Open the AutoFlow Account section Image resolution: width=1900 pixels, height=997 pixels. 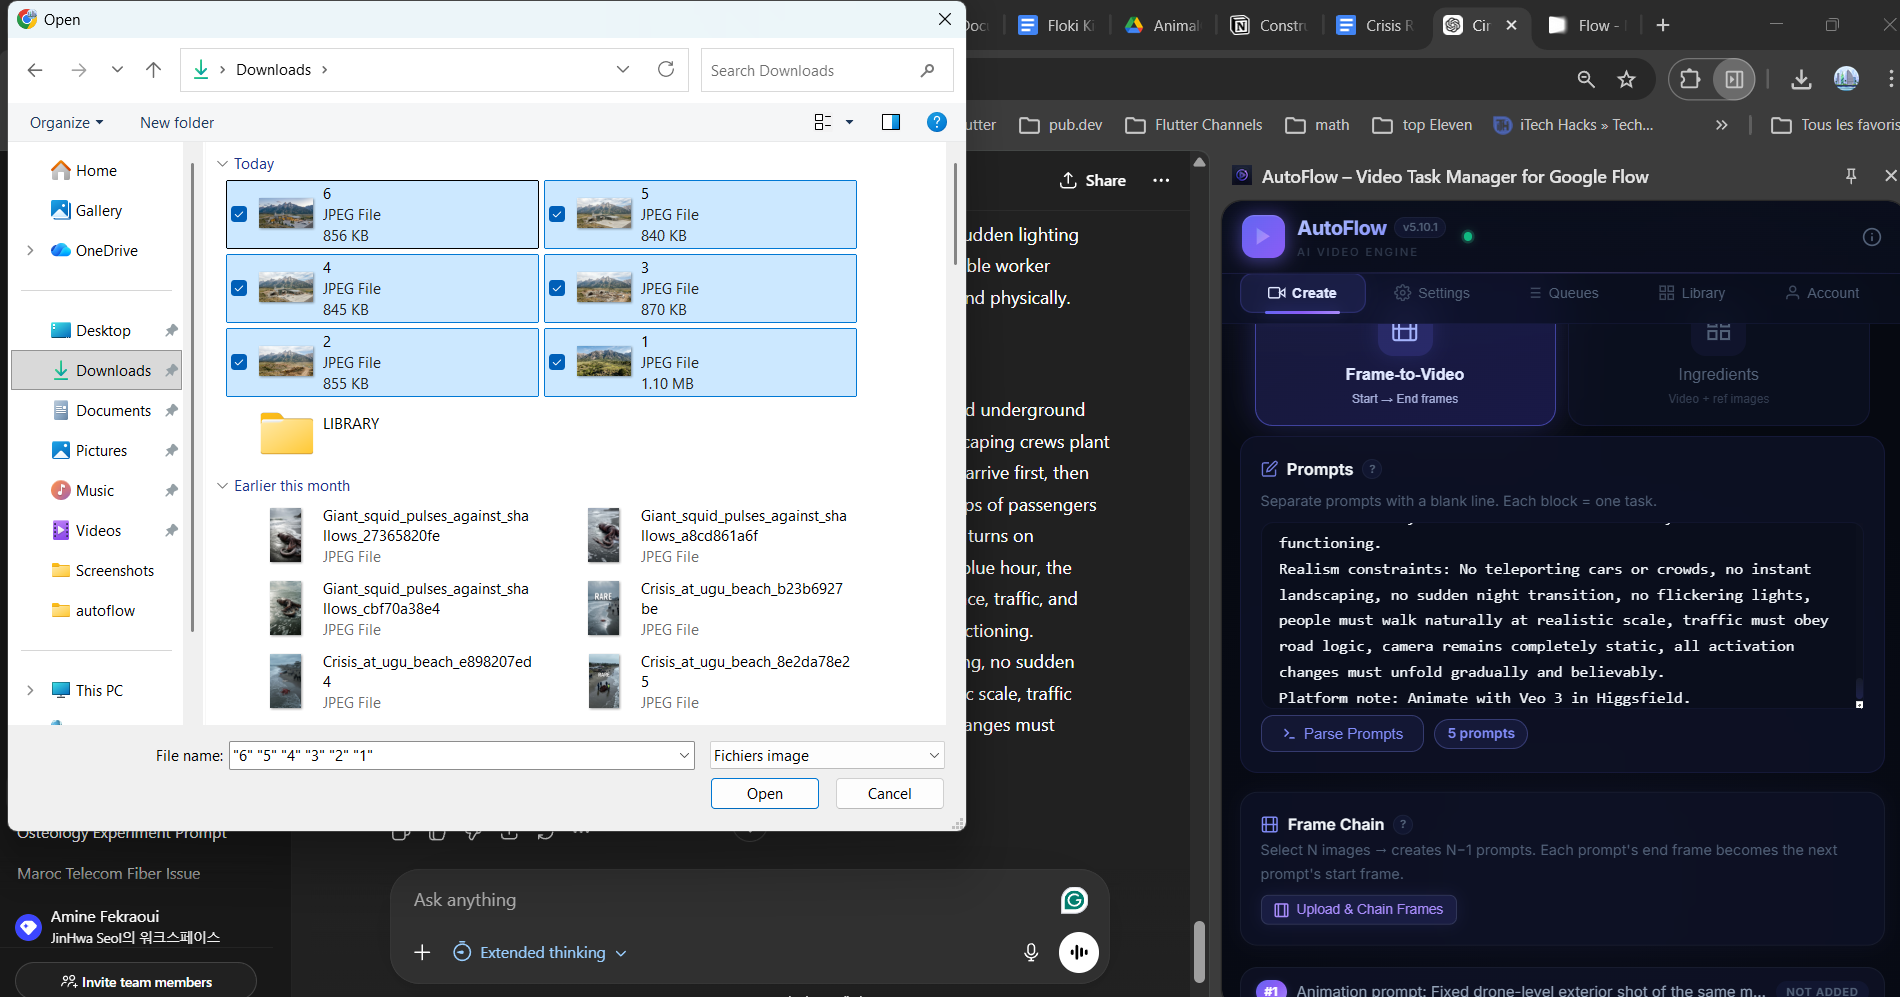point(1823,293)
